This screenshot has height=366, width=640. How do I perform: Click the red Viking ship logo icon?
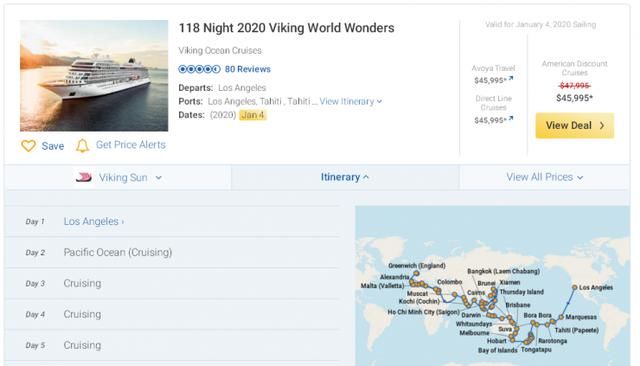coord(84,177)
